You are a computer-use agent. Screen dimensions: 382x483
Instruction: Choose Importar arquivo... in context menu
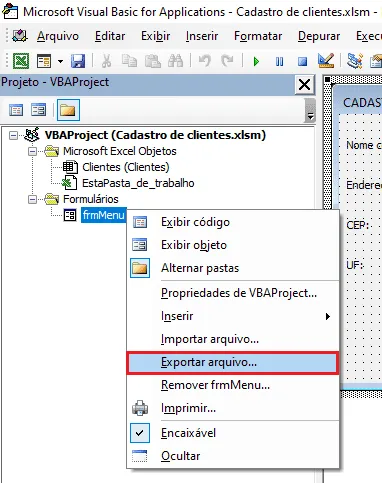[x=233, y=339]
